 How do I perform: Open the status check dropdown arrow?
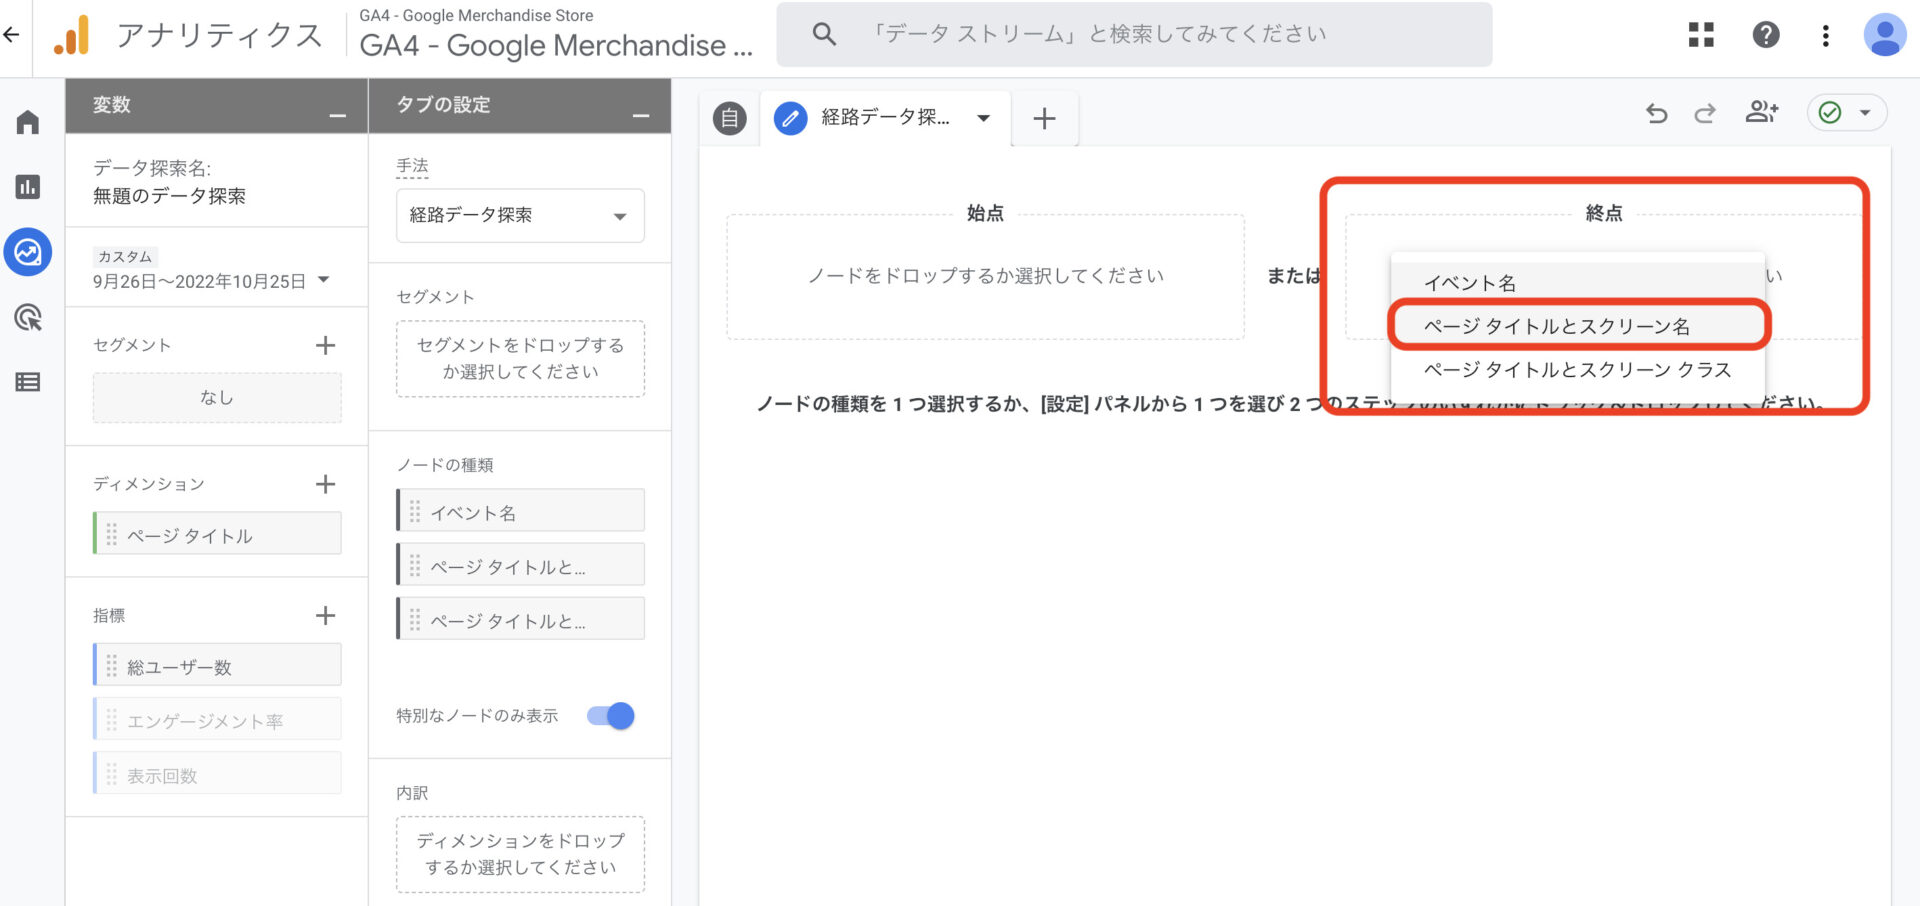click(x=1865, y=113)
